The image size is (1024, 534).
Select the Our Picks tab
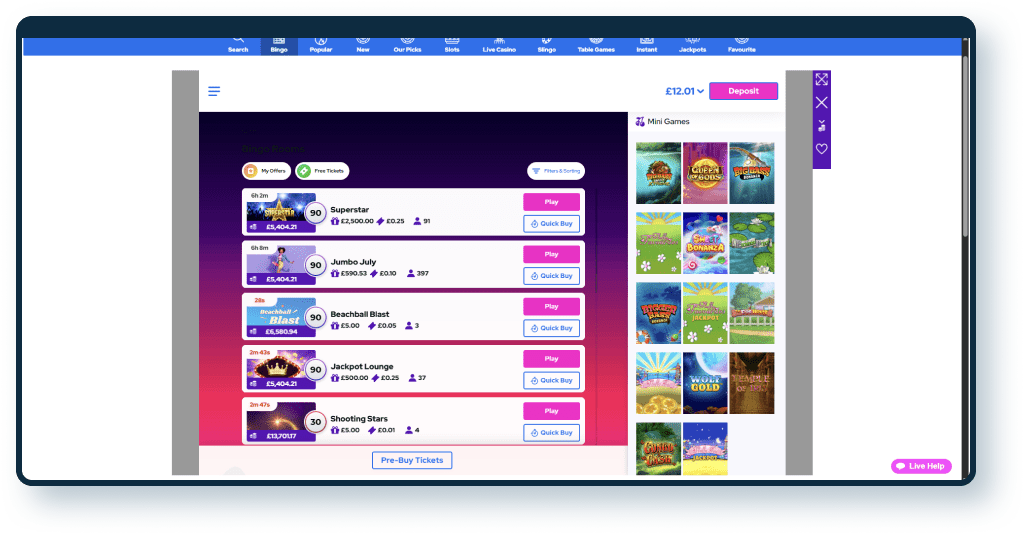pos(407,45)
